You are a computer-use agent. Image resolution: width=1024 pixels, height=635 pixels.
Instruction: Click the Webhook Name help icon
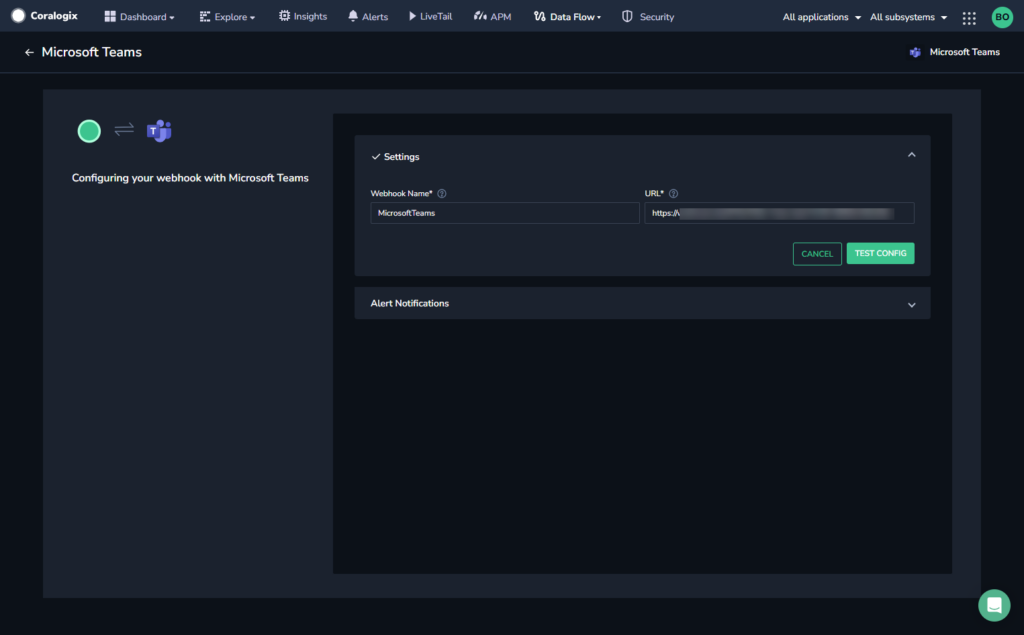click(x=441, y=193)
